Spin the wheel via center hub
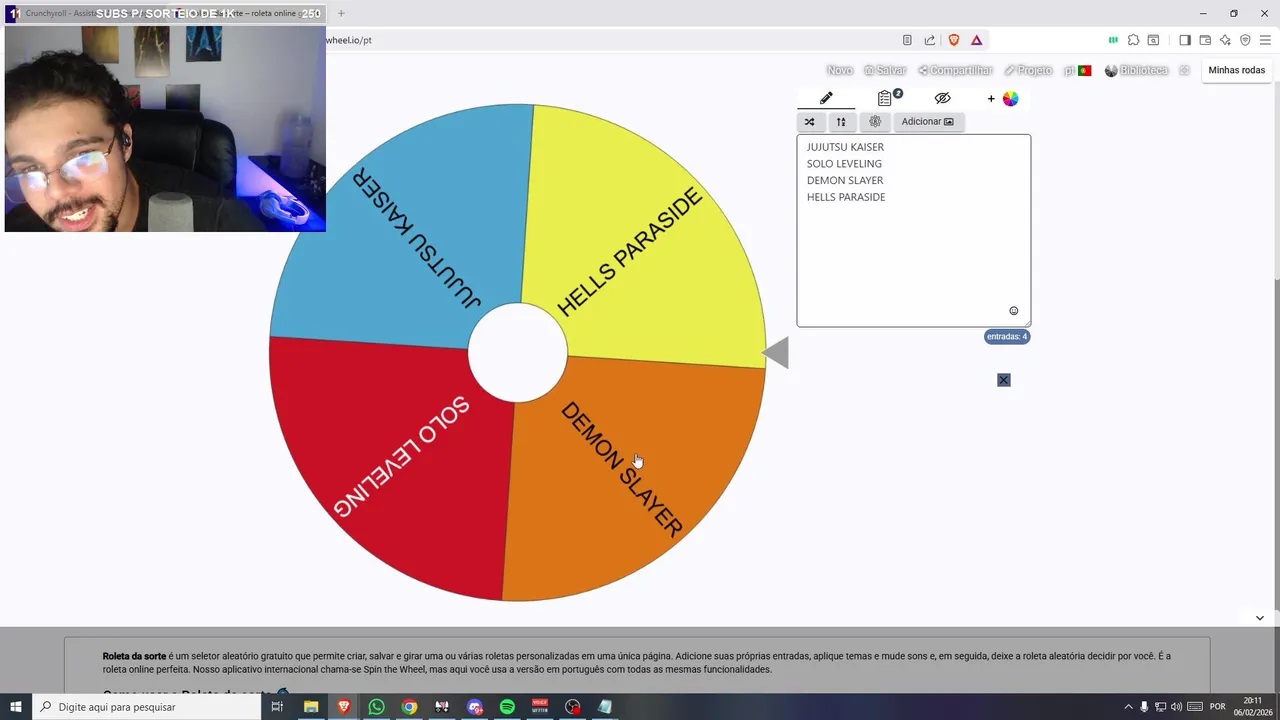 pyautogui.click(x=518, y=353)
